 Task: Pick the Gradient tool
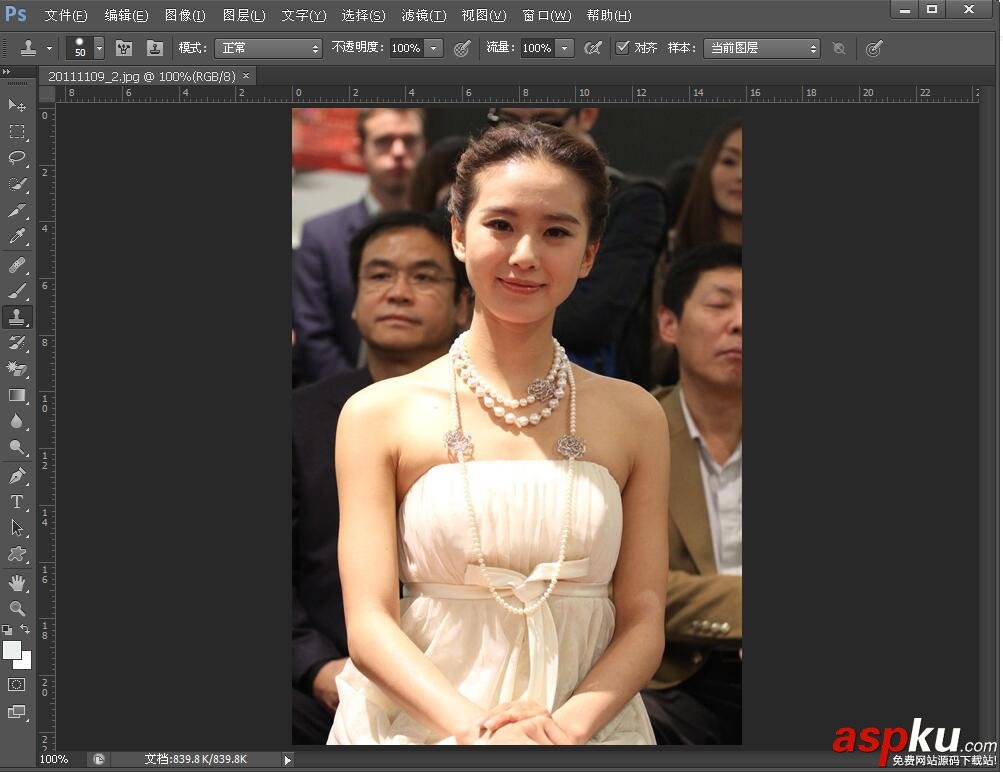point(16,396)
